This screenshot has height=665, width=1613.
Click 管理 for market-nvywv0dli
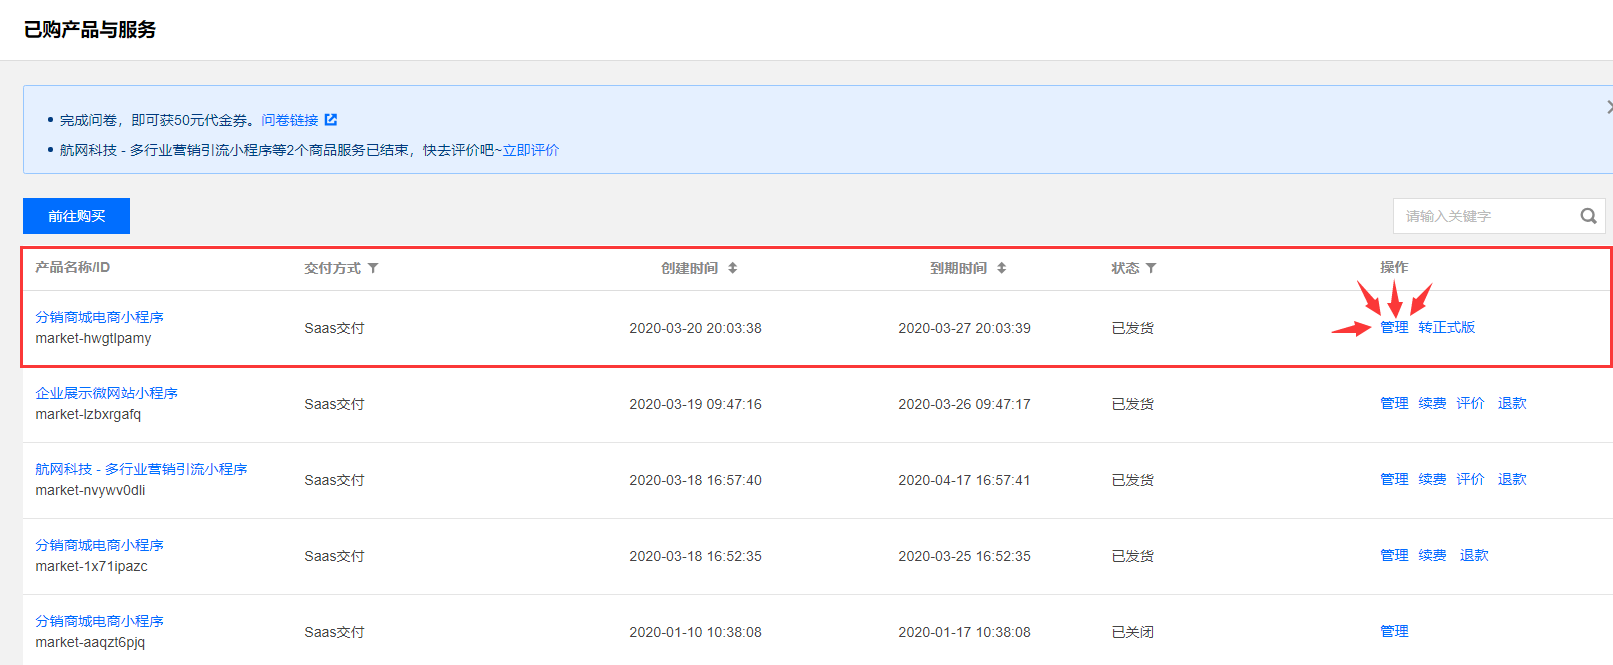tap(1394, 479)
